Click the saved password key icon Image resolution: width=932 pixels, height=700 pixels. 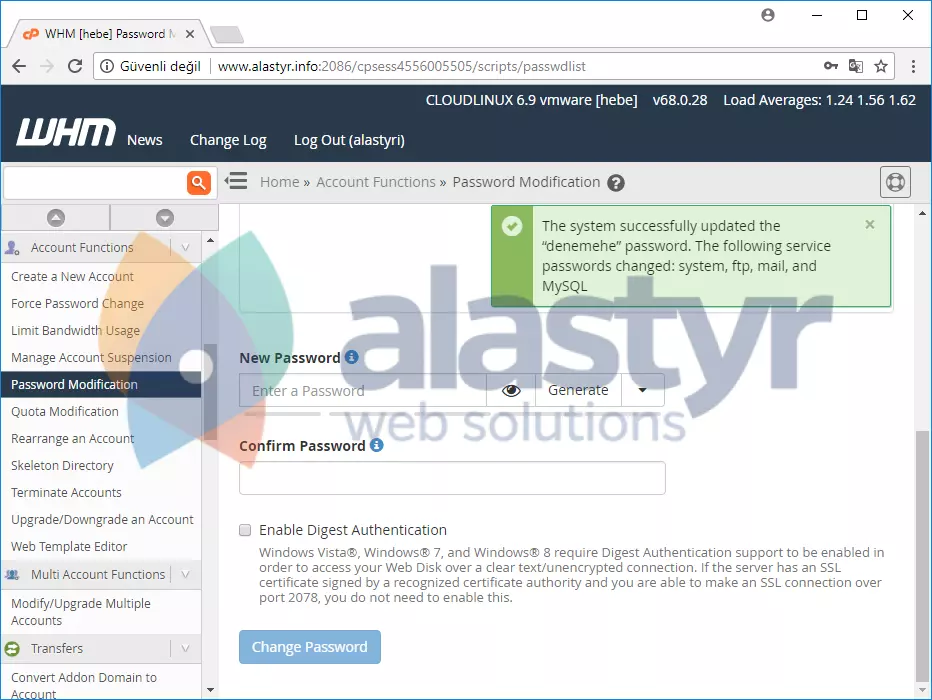[x=831, y=66]
